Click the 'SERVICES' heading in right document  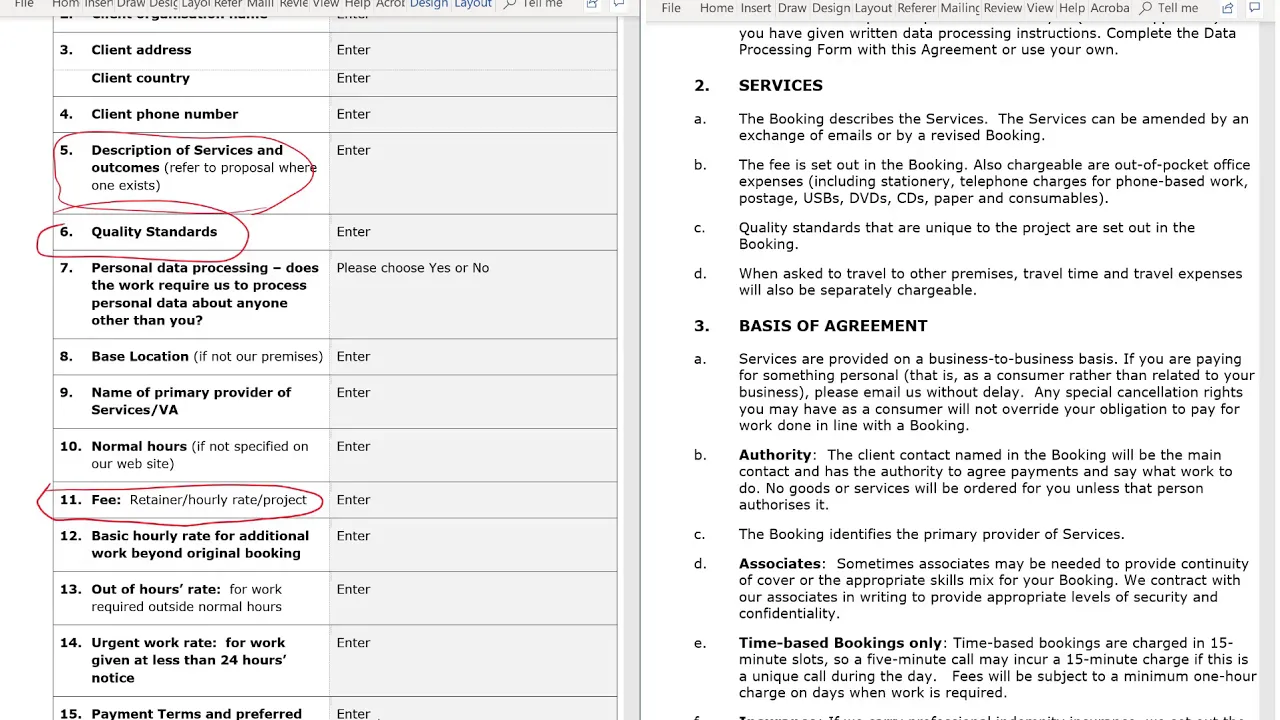pos(781,86)
